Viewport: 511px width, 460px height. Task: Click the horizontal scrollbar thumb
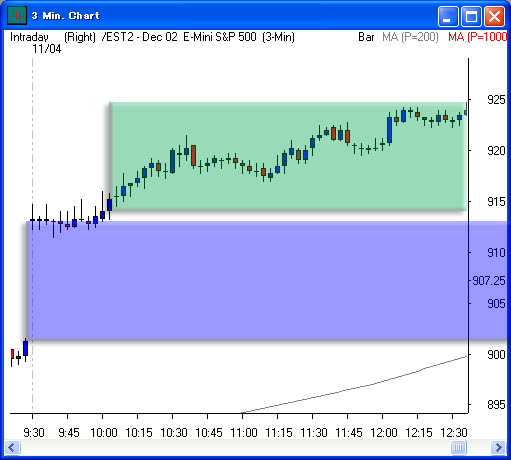pyautogui.click(x=459, y=447)
